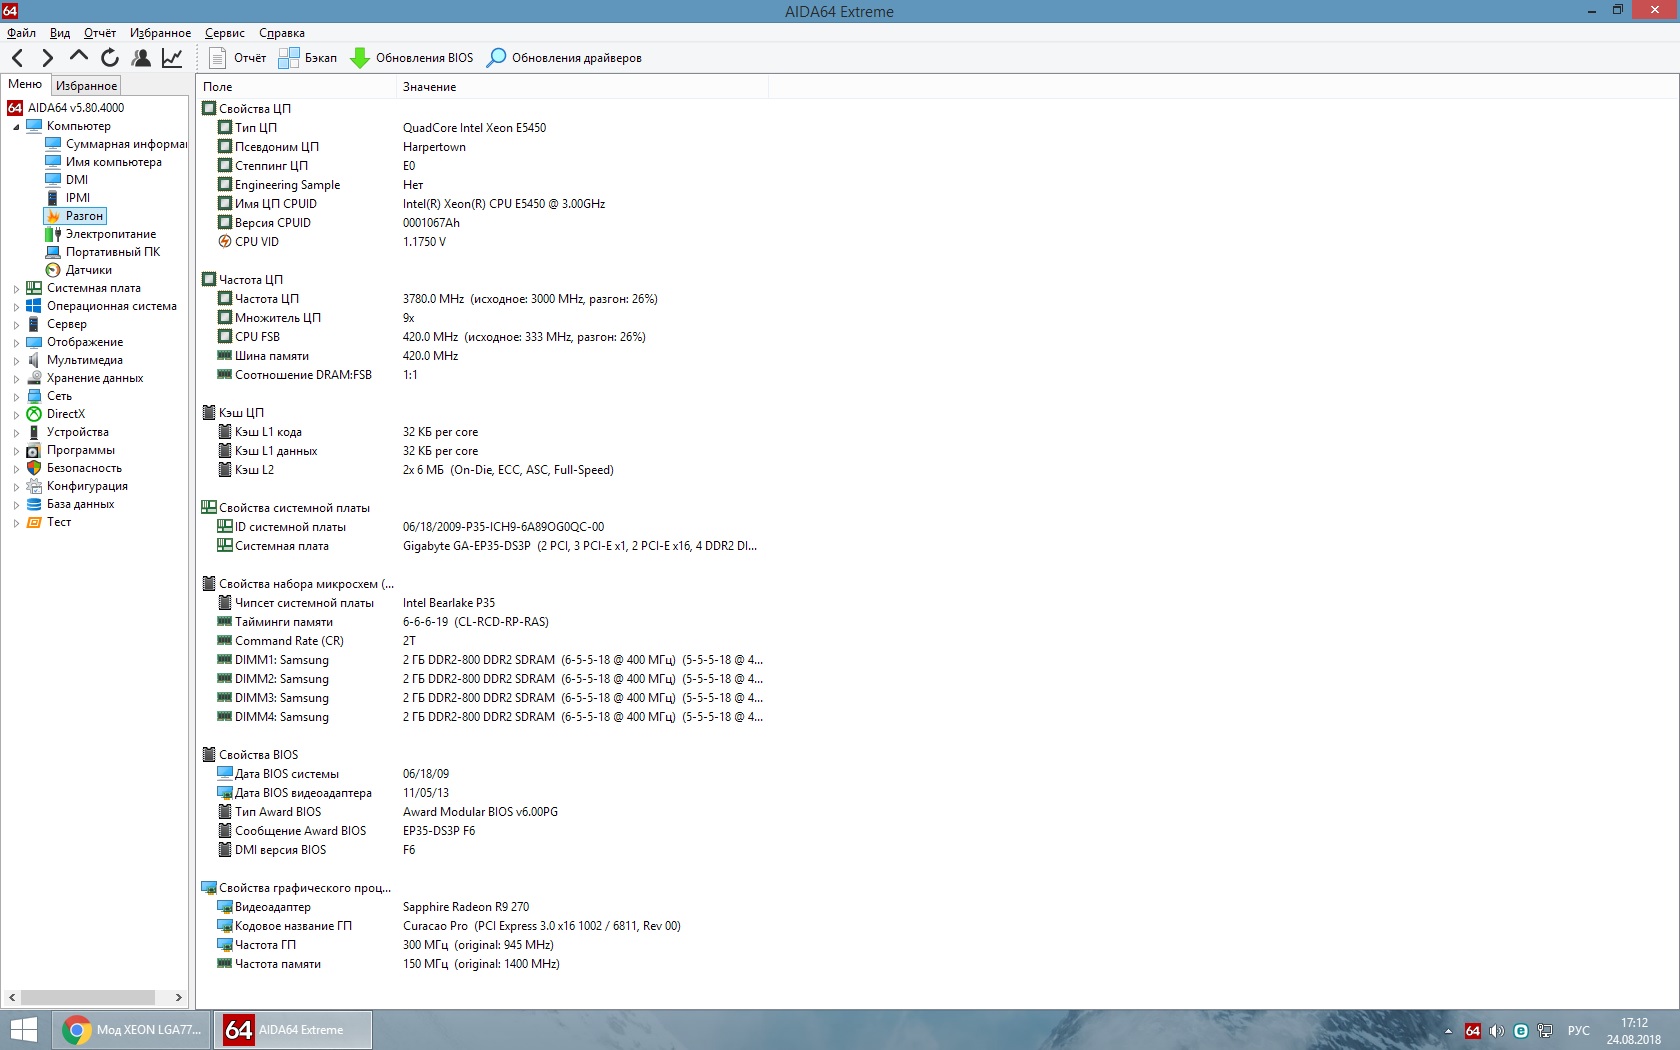Show hidden tray icons arrow
This screenshot has height=1050, width=1680.
(x=1449, y=1031)
